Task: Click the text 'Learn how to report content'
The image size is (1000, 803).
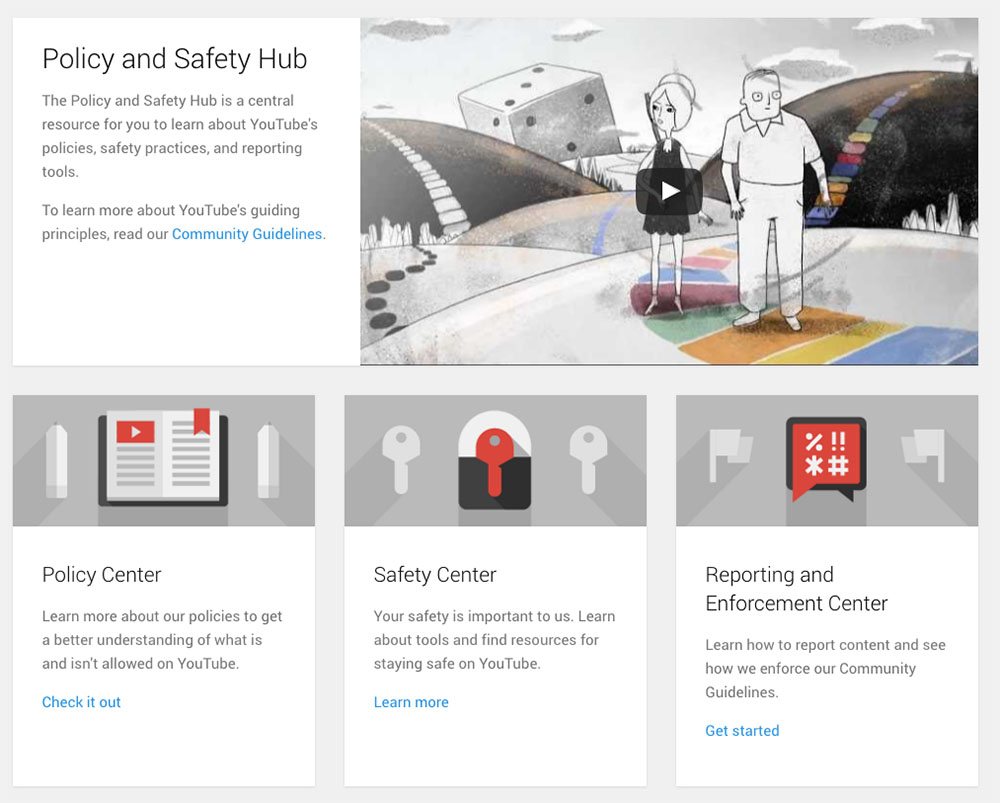Action: pos(797,645)
